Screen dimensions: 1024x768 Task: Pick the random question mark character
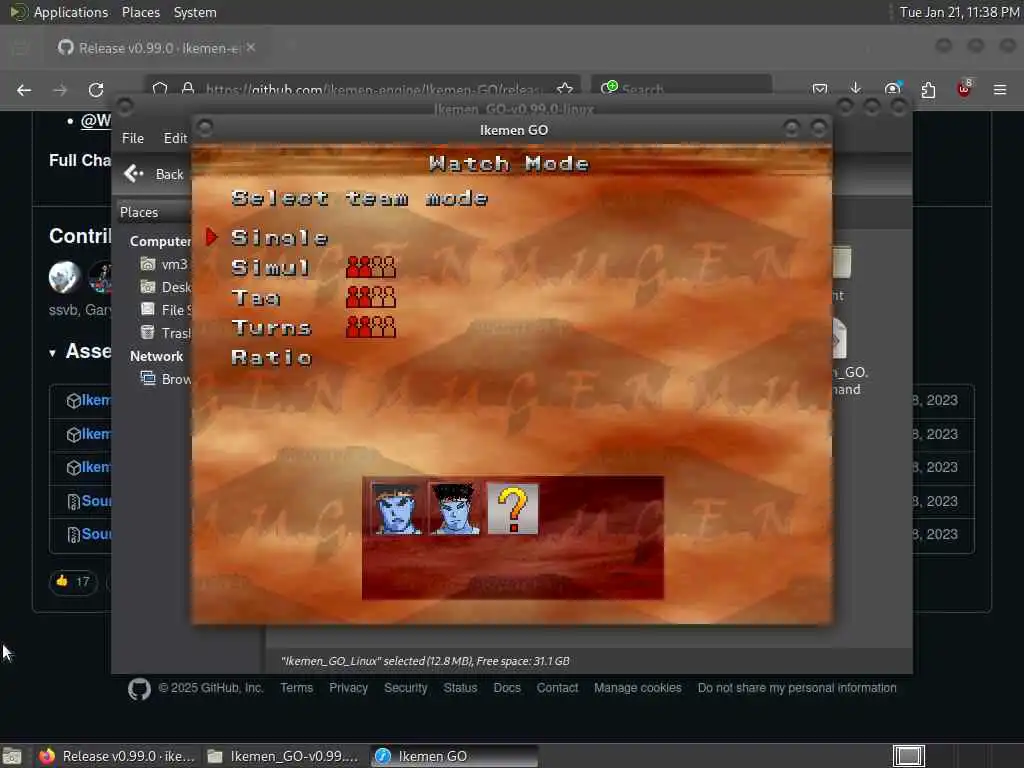click(x=513, y=508)
